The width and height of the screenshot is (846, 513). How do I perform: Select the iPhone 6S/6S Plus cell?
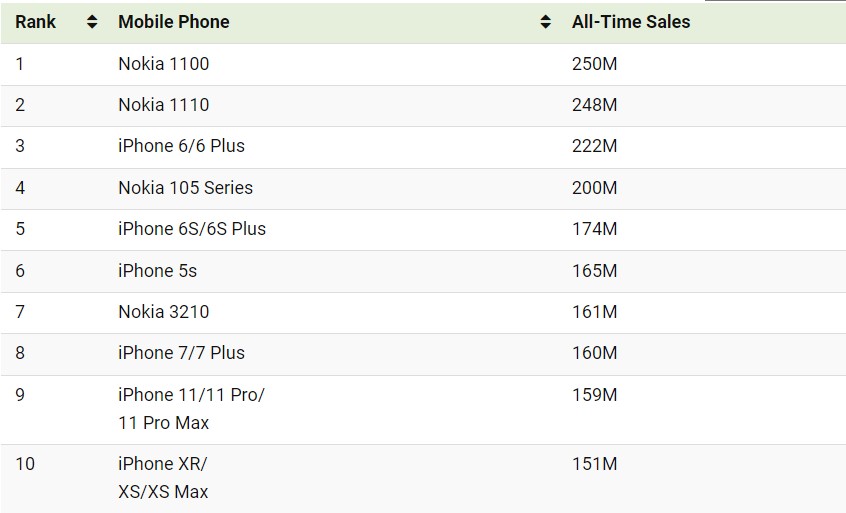click(192, 229)
